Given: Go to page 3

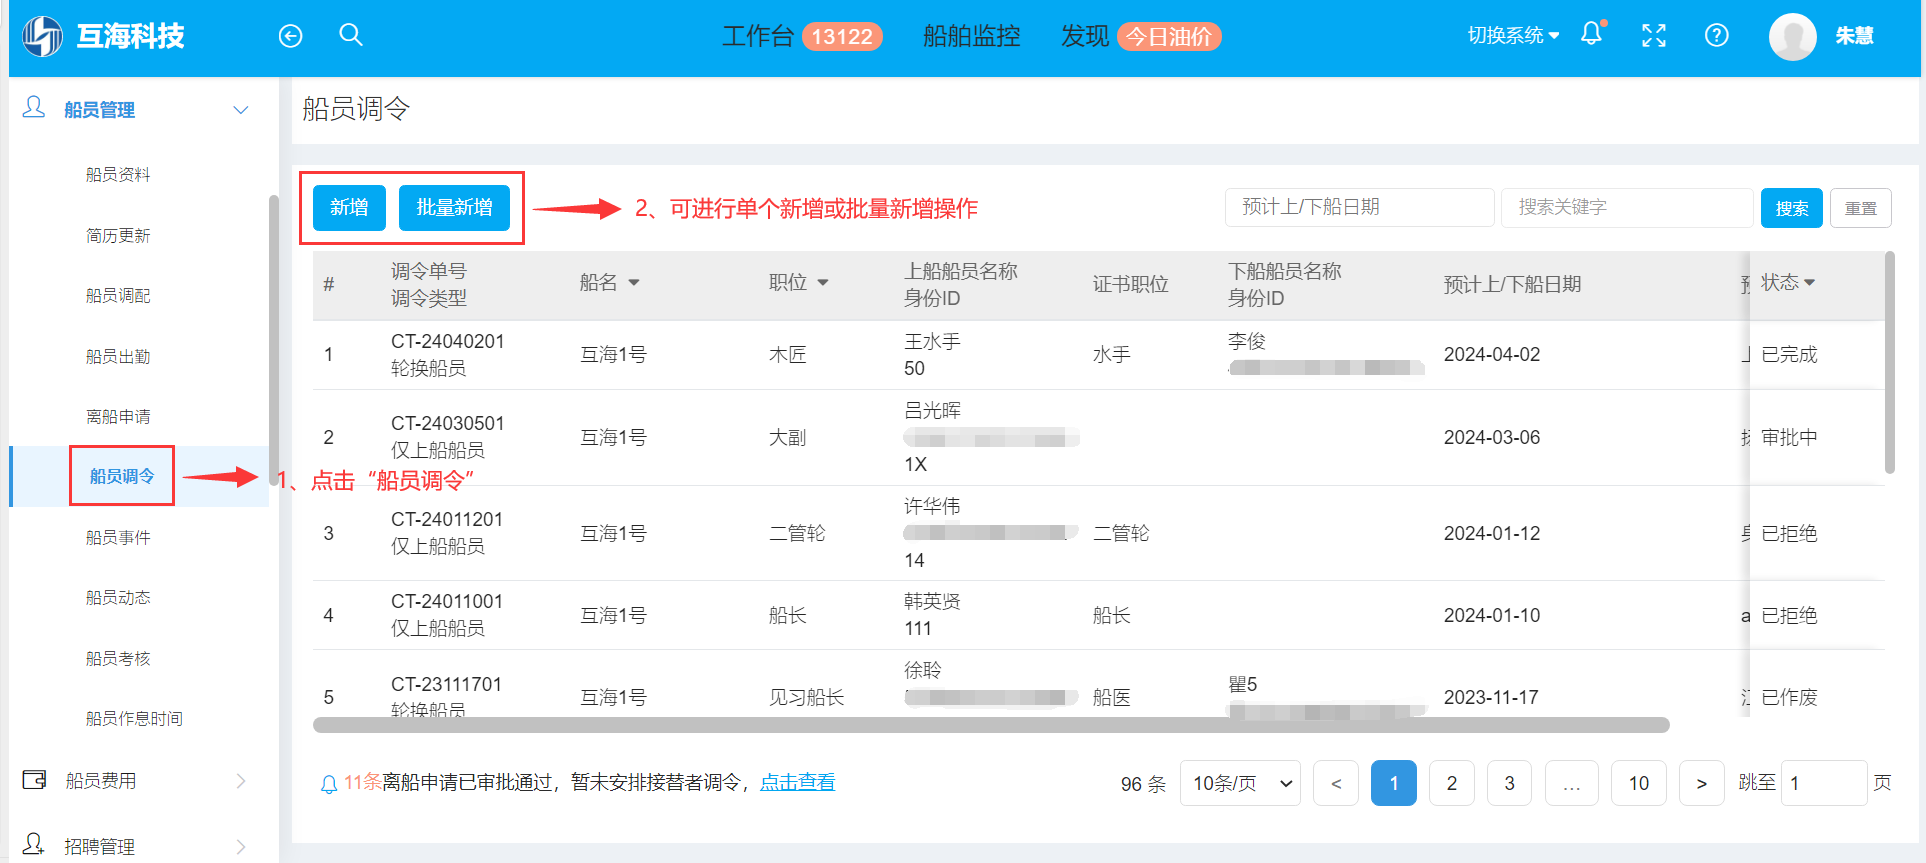Looking at the screenshot, I should (x=1509, y=783).
